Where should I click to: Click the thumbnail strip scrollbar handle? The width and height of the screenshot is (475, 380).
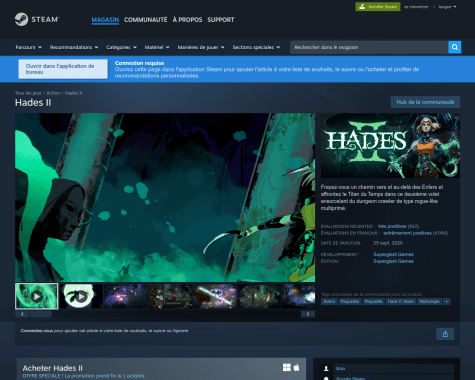click(x=41, y=314)
